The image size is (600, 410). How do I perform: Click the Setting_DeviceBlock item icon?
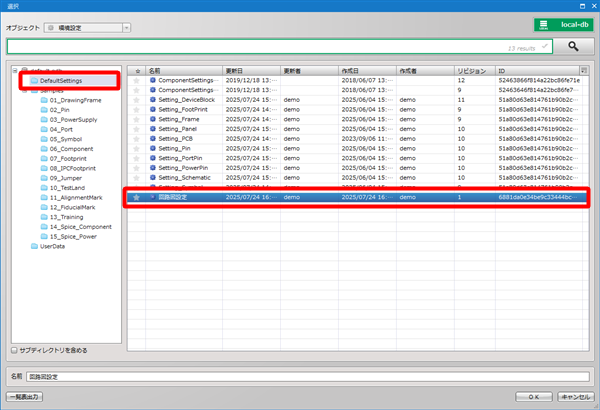click(x=152, y=100)
